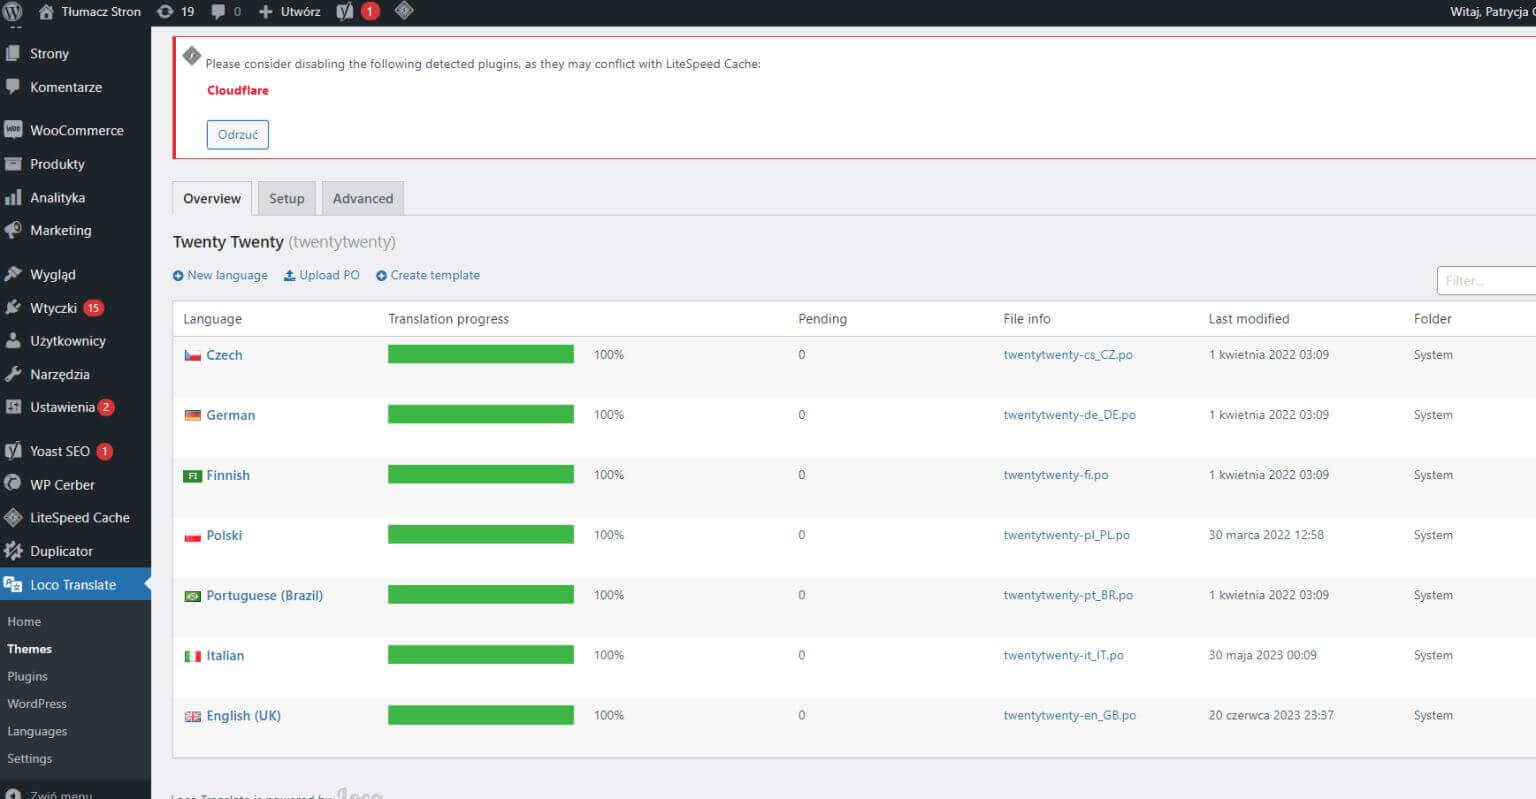The height and width of the screenshot is (799, 1536).
Task: Focus the Filter input field
Action: coord(1486,281)
